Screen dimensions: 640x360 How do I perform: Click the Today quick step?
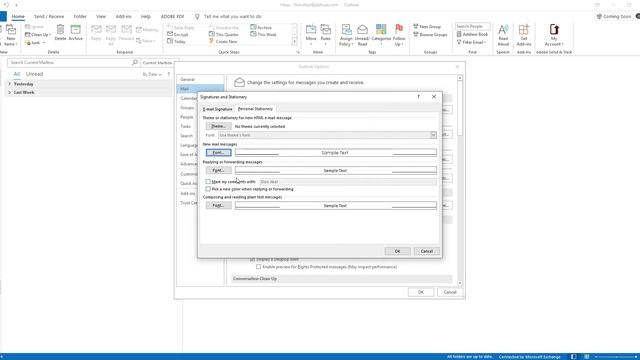point(176,42)
